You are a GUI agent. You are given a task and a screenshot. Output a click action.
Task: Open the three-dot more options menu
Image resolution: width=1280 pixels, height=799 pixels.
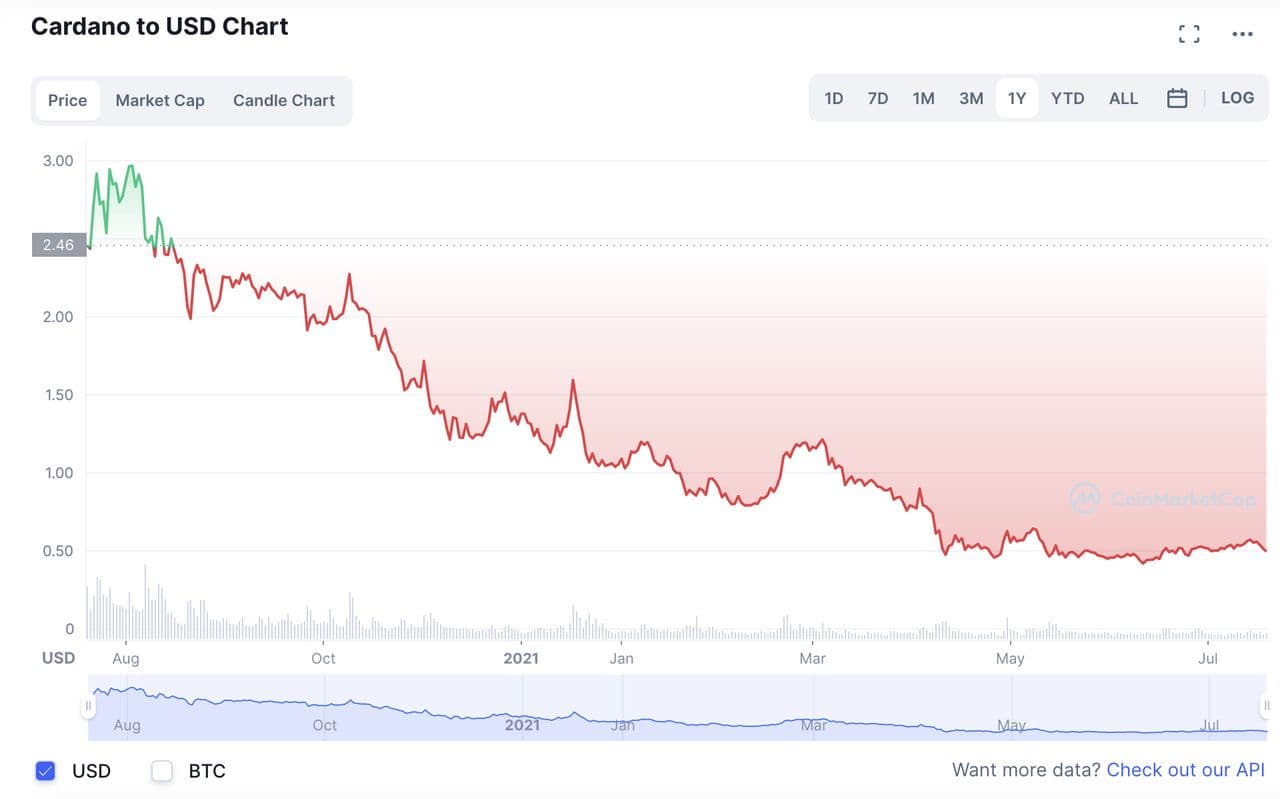coord(1242,34)
